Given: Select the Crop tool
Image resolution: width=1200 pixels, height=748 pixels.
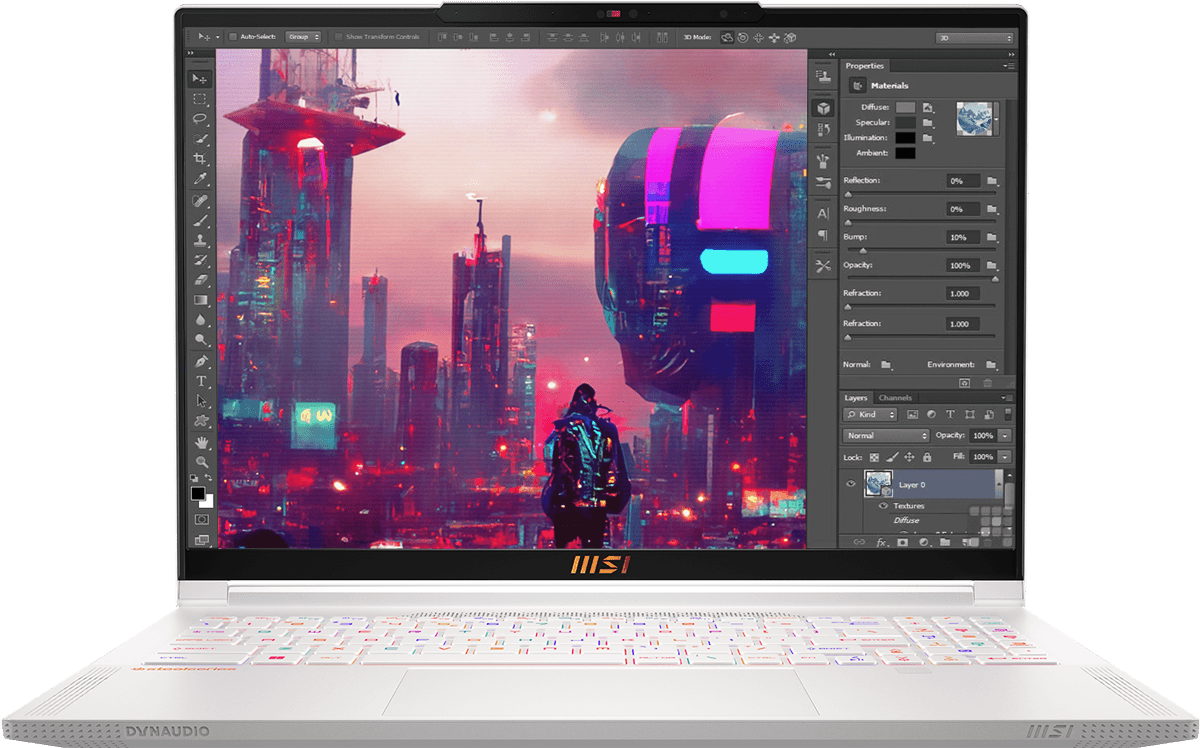Looking at the screenshot, I should pyautogui.click(x=200, y=159).
